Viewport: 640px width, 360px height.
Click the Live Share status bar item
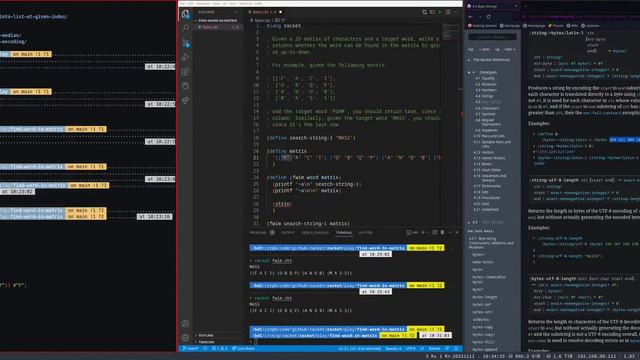point(244,349)
